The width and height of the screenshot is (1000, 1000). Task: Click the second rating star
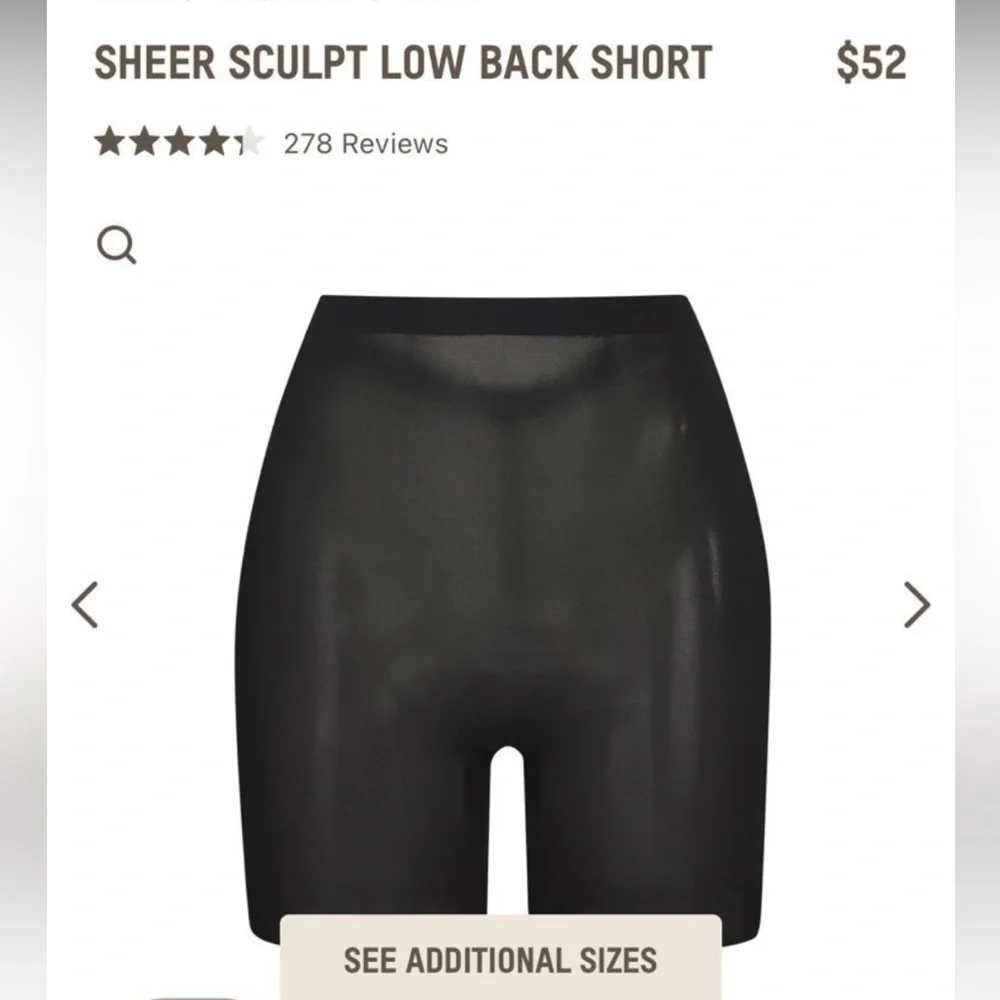144,142
